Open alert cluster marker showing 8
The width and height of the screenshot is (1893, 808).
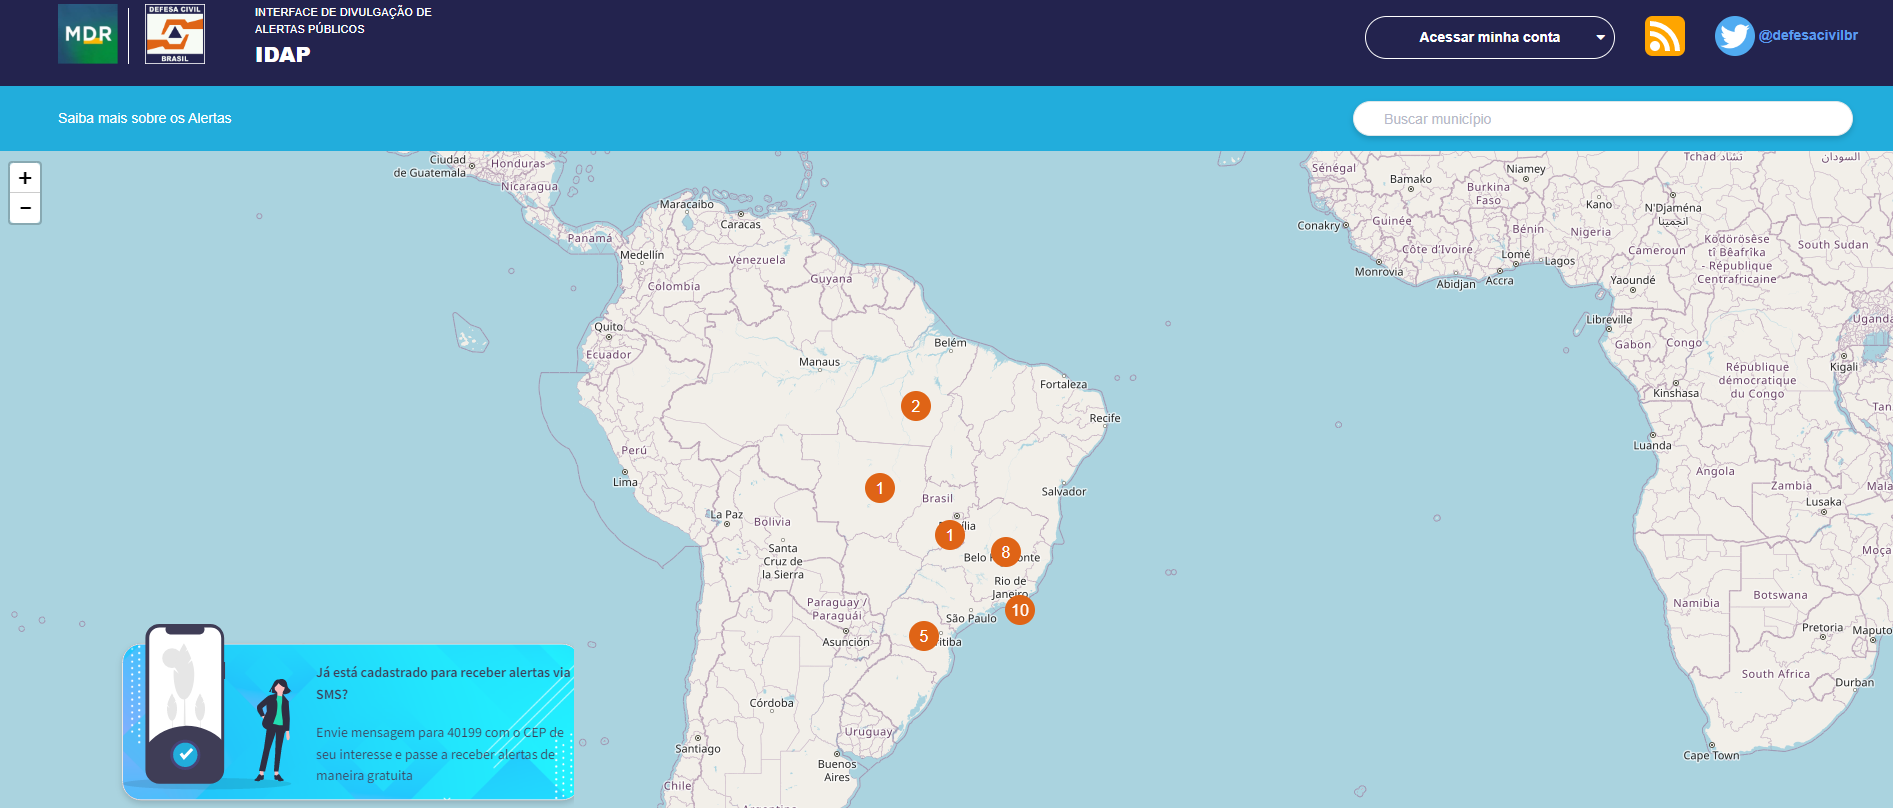[1005, 552]
